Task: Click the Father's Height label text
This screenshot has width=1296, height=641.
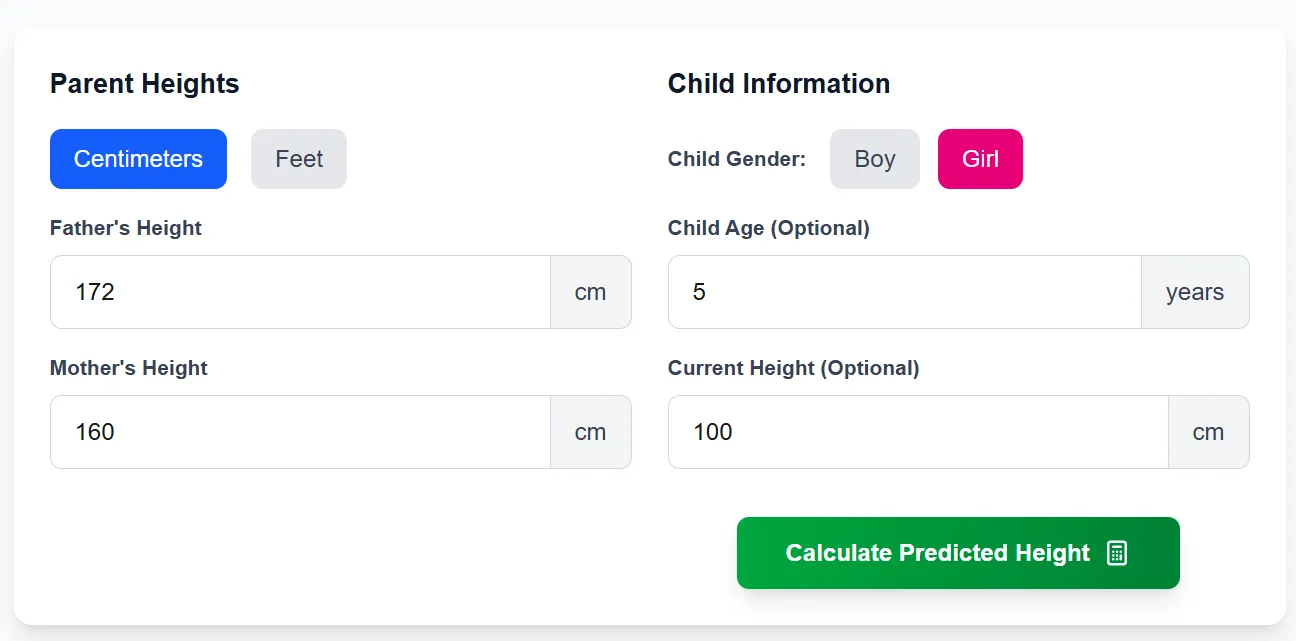Action: pos(126,228)
